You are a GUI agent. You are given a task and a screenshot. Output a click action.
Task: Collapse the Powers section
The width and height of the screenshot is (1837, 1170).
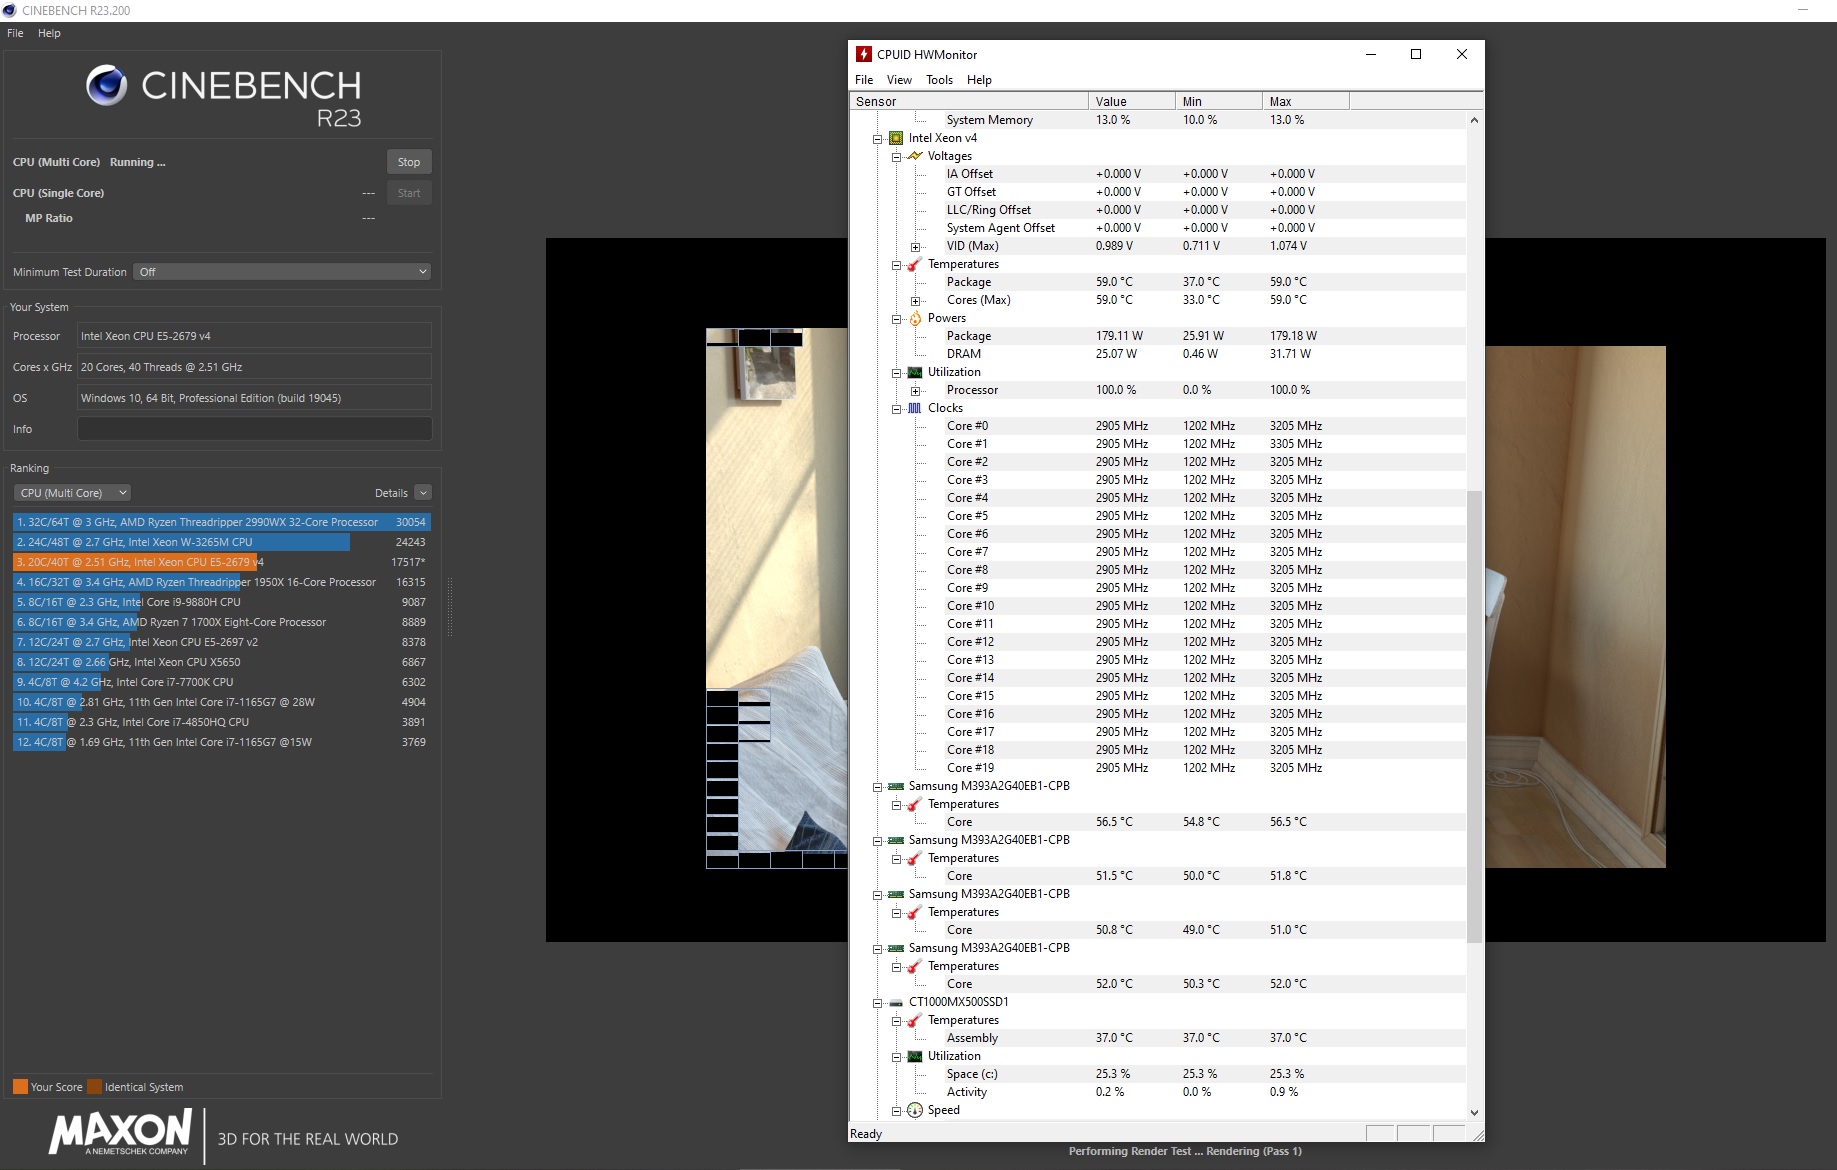(x=896, y=319)
